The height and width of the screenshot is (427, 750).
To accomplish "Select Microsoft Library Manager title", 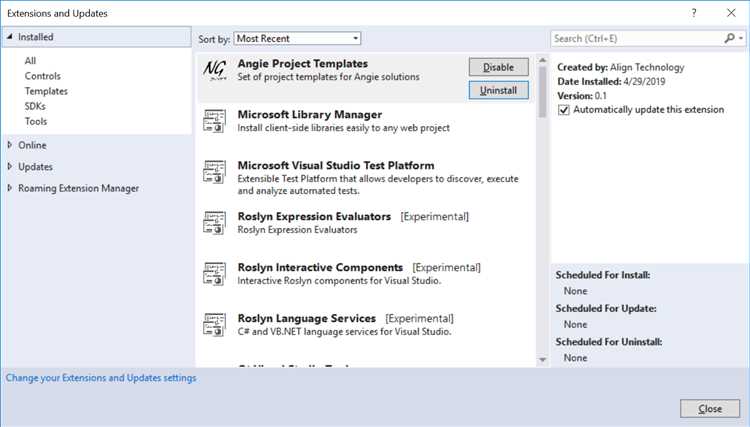I will click(310, 115).
